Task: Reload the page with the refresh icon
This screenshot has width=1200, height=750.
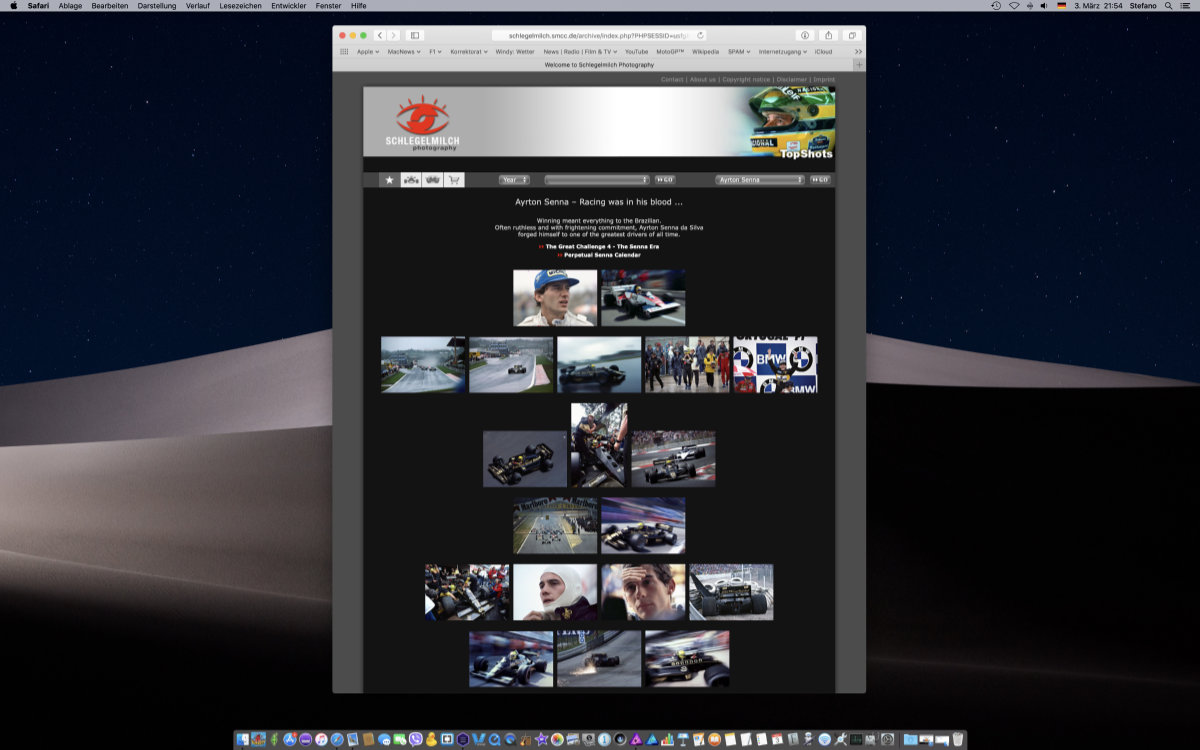Action: [700, 35]
